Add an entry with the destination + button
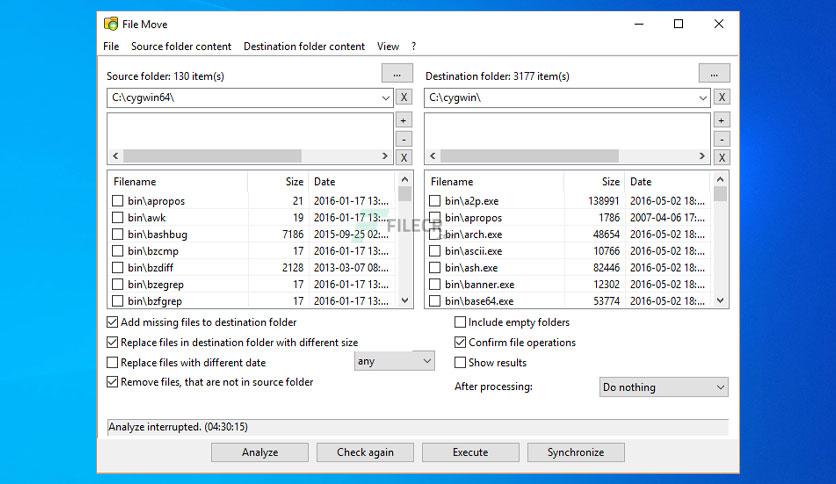Screen dimensions: 836x484 (x=721, y=120)
